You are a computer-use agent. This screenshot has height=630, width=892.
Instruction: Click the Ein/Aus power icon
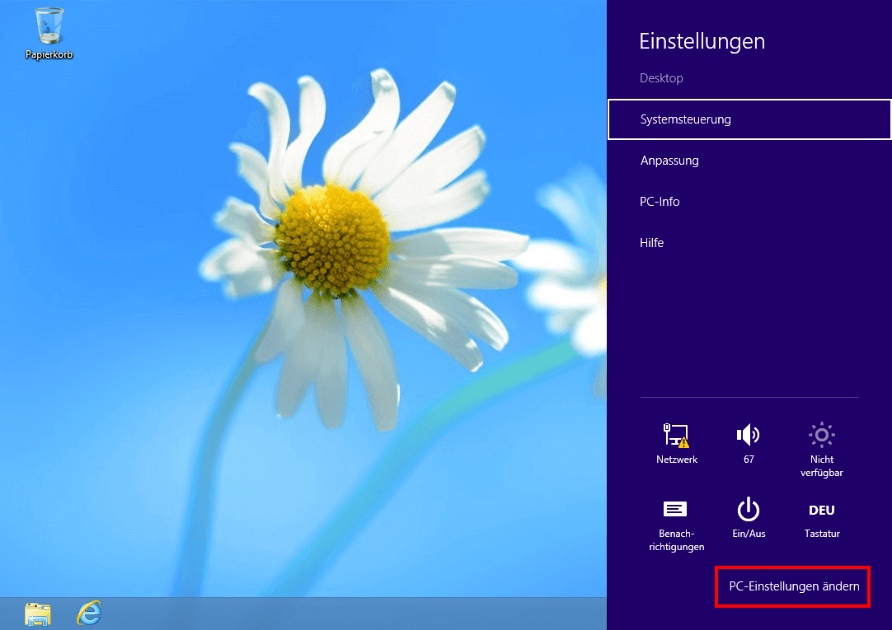coord(749,518)
